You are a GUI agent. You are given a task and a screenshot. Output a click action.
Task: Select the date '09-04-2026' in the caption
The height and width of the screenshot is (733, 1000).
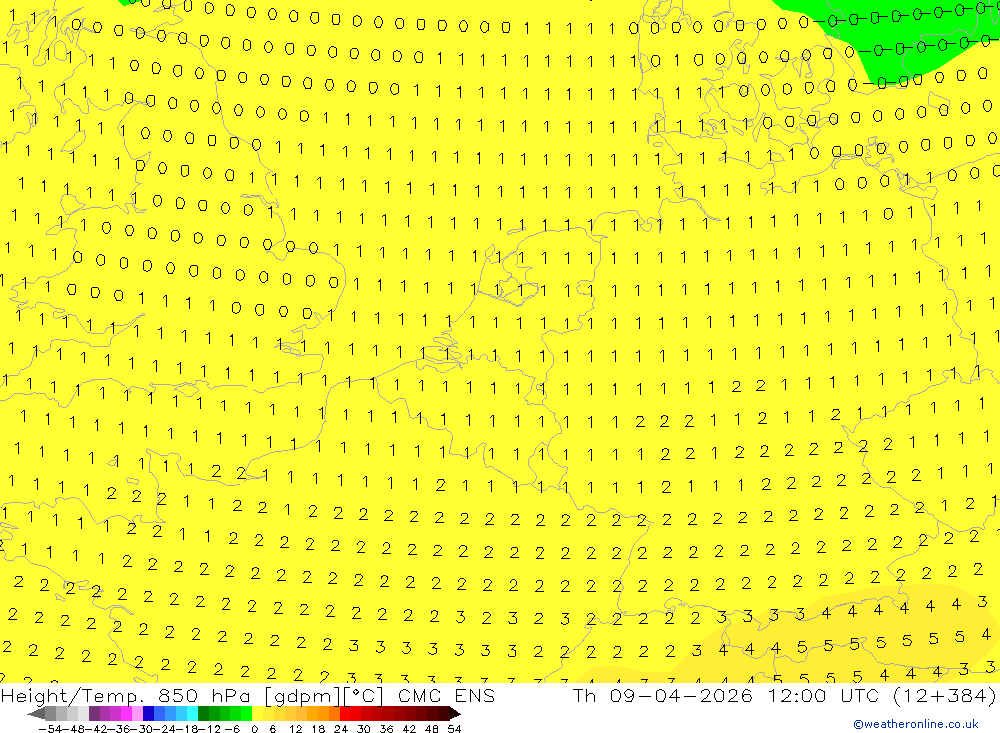point(681,695)
